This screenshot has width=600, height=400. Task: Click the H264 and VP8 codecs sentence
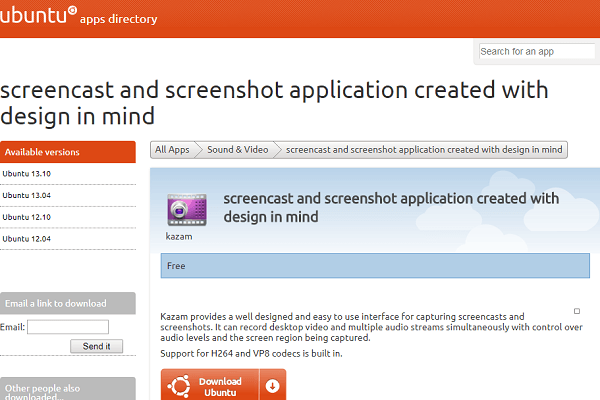coord(251,354)
